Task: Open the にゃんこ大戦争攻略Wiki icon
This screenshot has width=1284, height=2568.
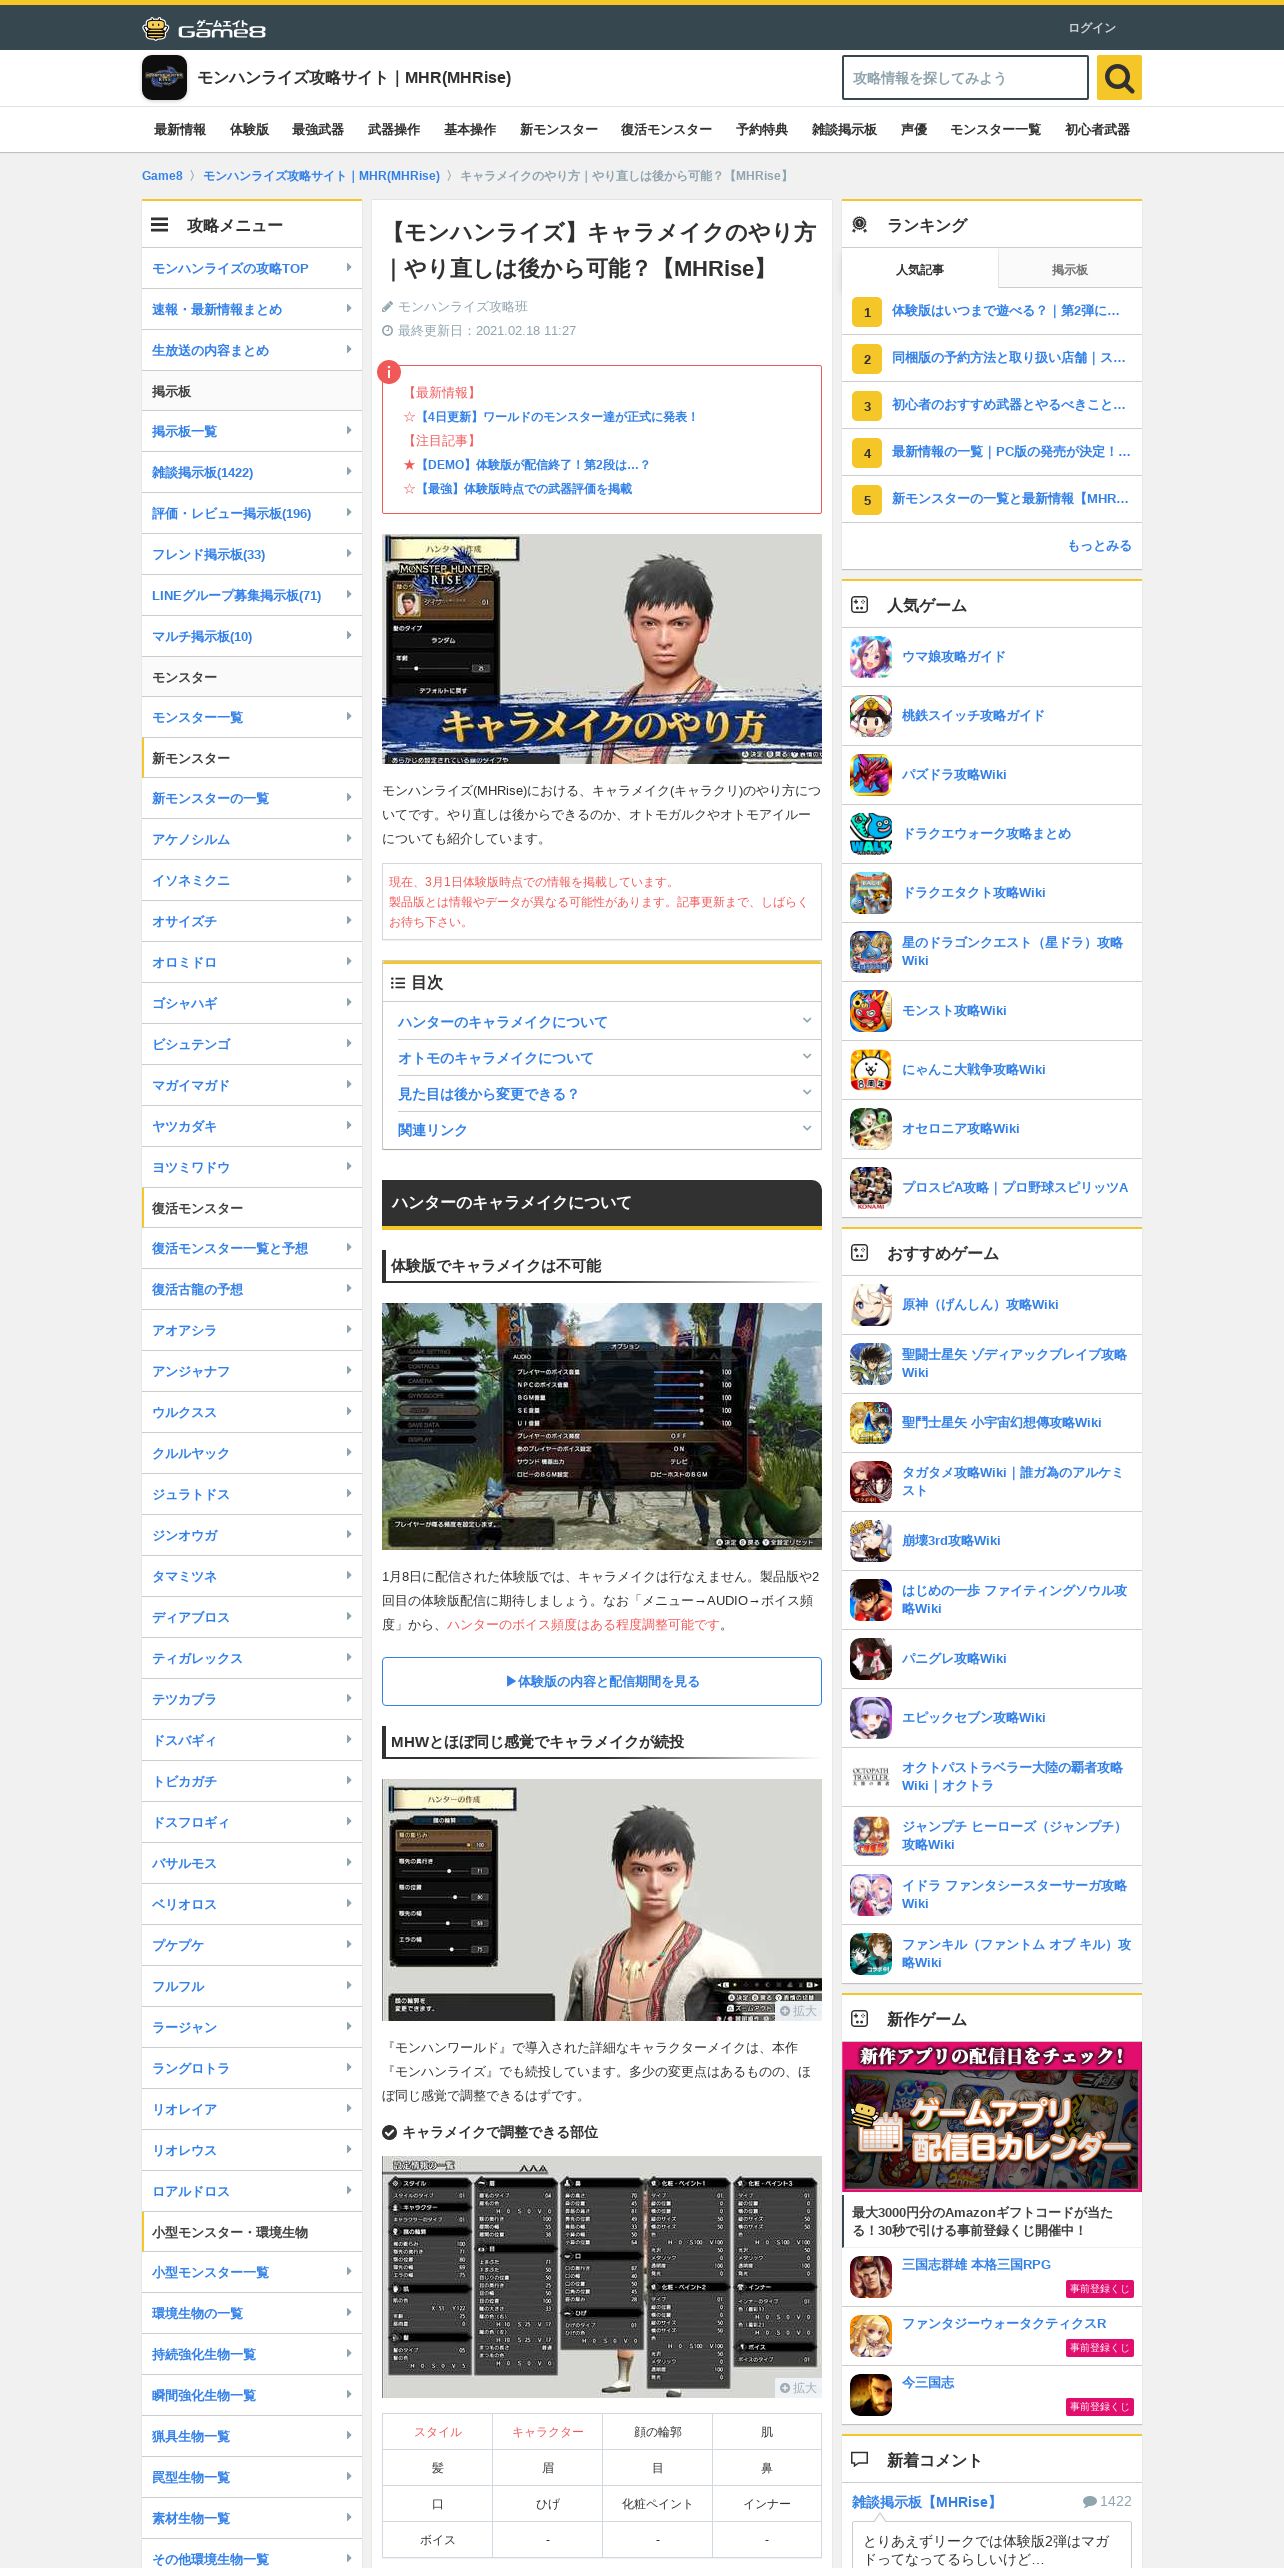Action: (871, 1070)
